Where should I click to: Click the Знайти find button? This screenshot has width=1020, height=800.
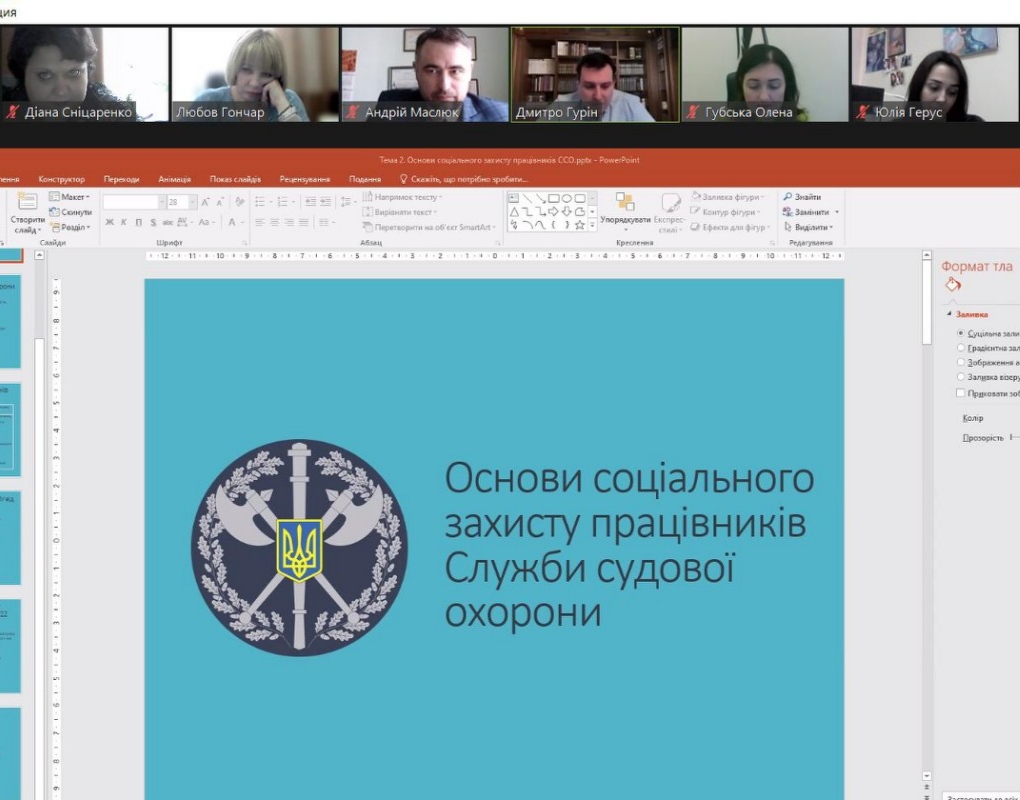[x=803, y=196]
